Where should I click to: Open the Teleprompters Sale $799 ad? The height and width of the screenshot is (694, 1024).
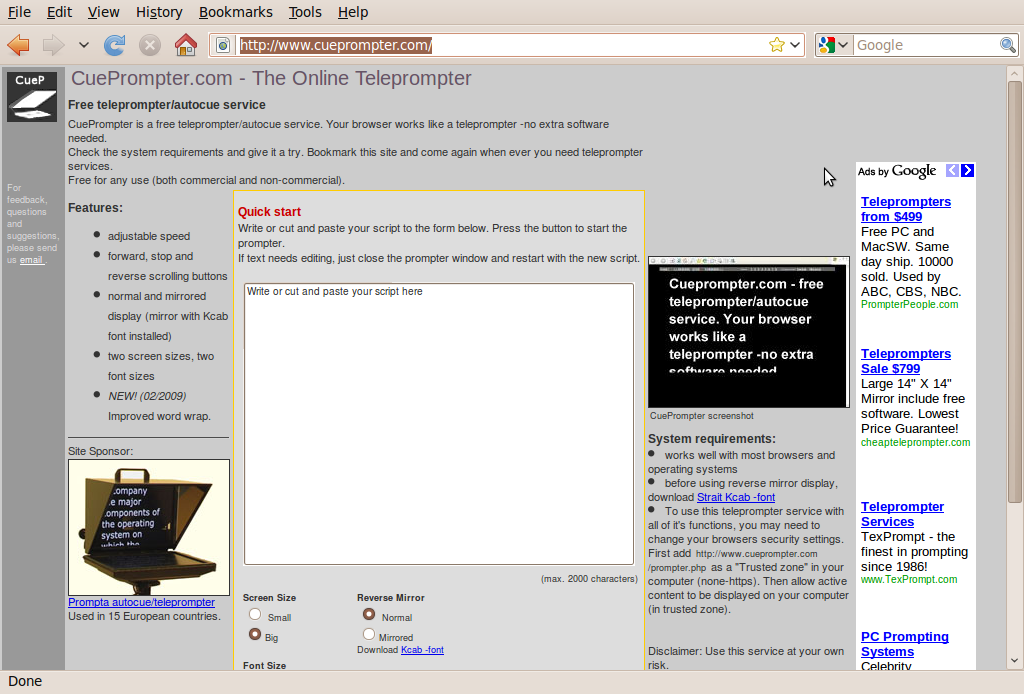tap(906, 361)
